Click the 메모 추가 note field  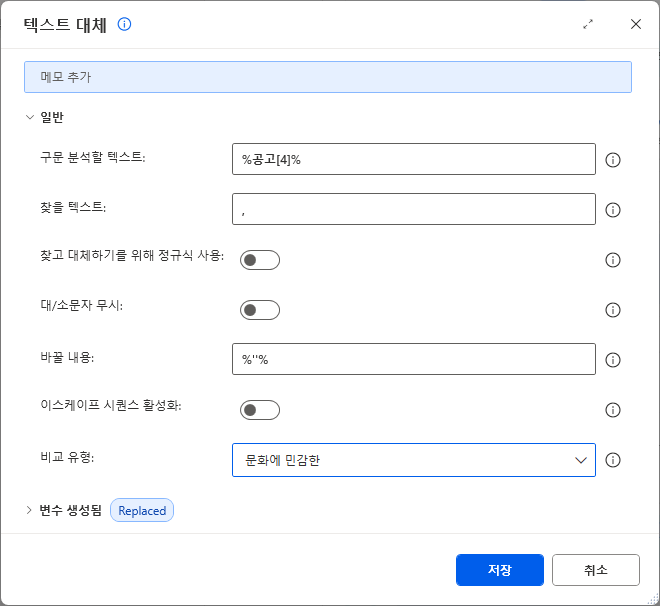(328, 77)
